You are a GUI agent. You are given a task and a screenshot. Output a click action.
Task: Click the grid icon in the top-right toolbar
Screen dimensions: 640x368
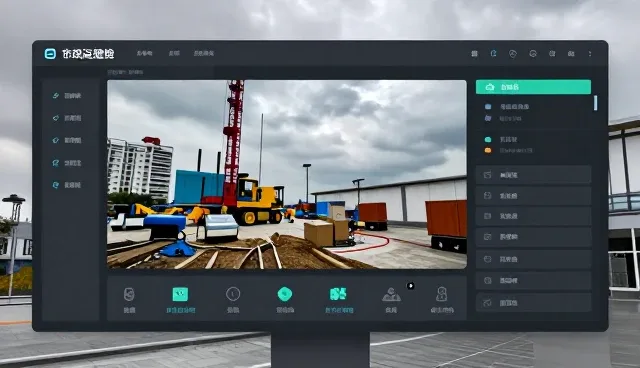point(474,53)
